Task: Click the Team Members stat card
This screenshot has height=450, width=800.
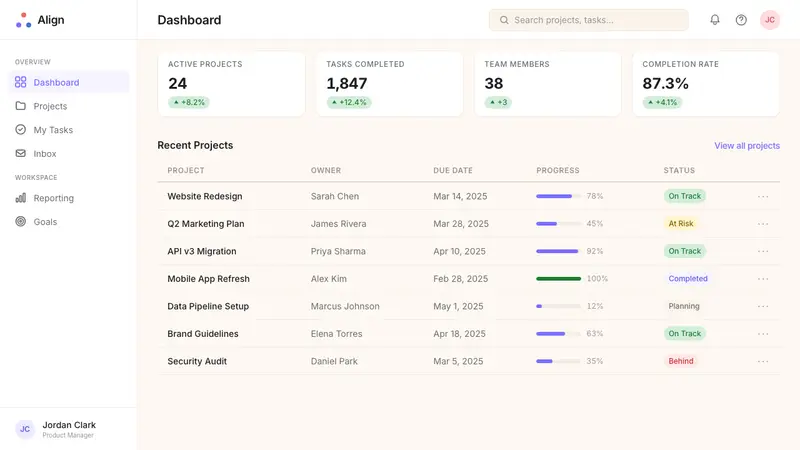Action: [547, 84]
